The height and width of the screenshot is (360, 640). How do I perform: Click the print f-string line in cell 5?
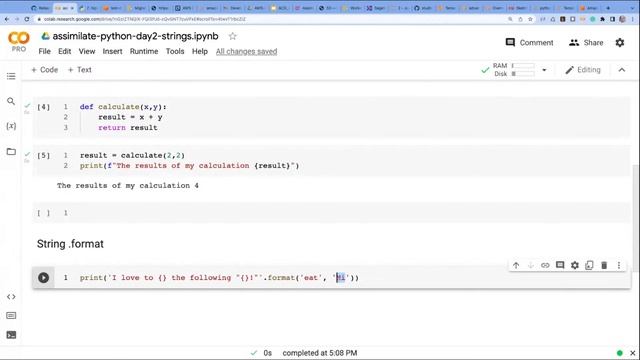point(189,166)
